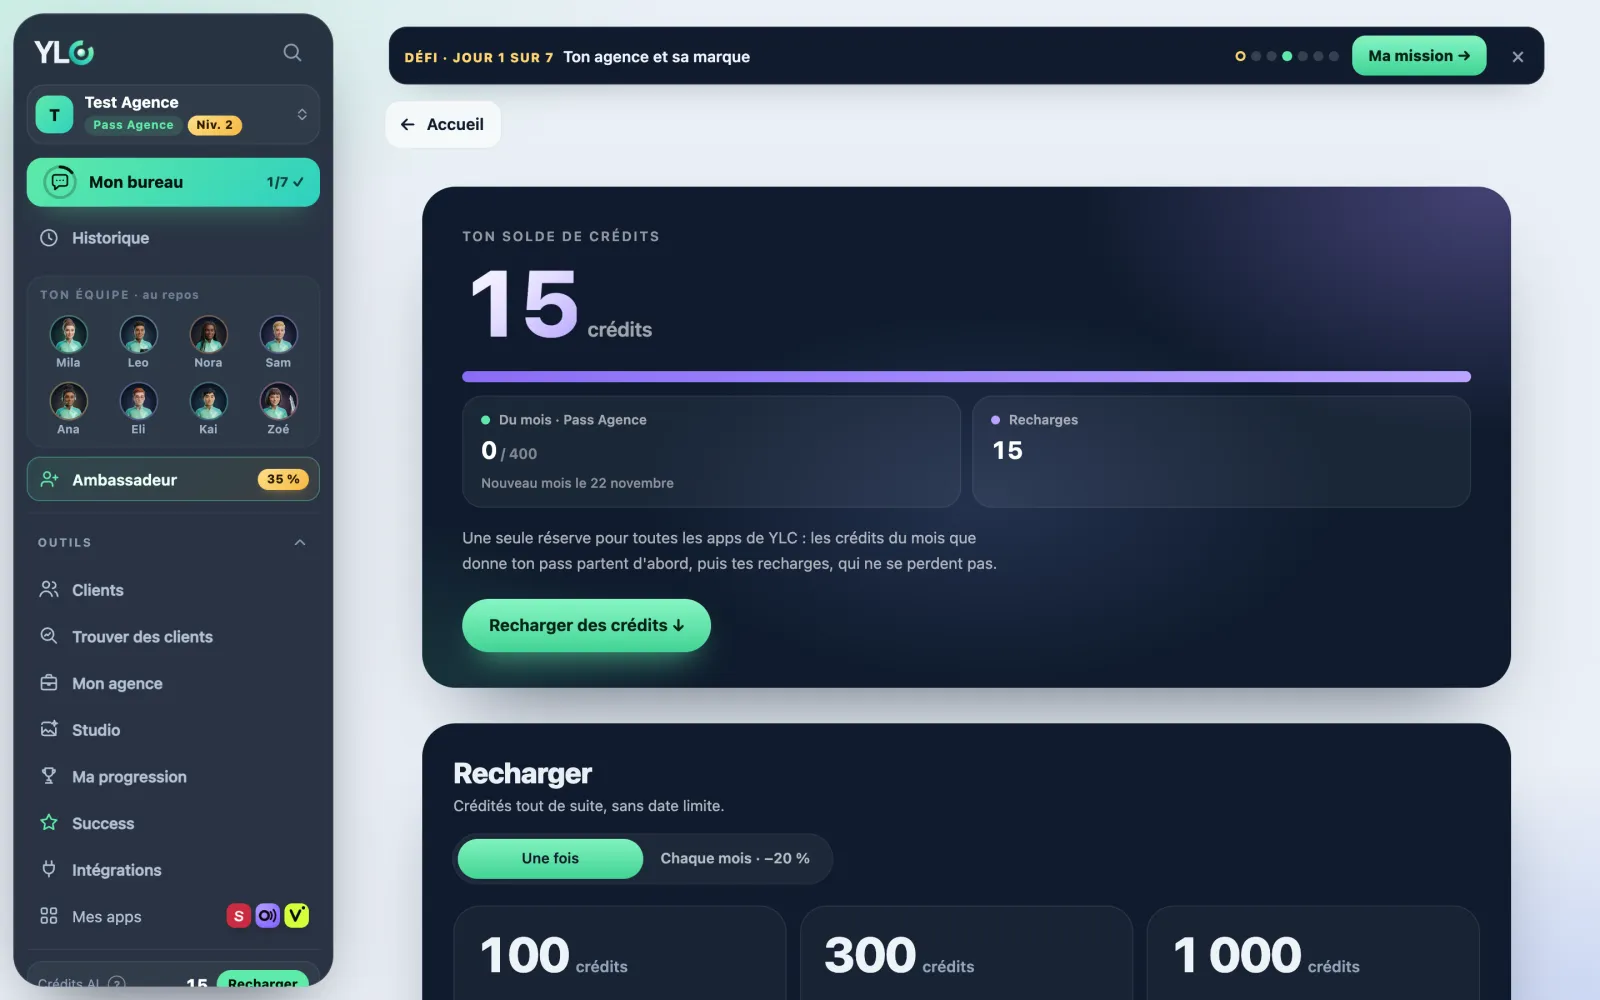Go to Historique
The height and width of the screenshot is (1000, 1600).
(173, 238)
